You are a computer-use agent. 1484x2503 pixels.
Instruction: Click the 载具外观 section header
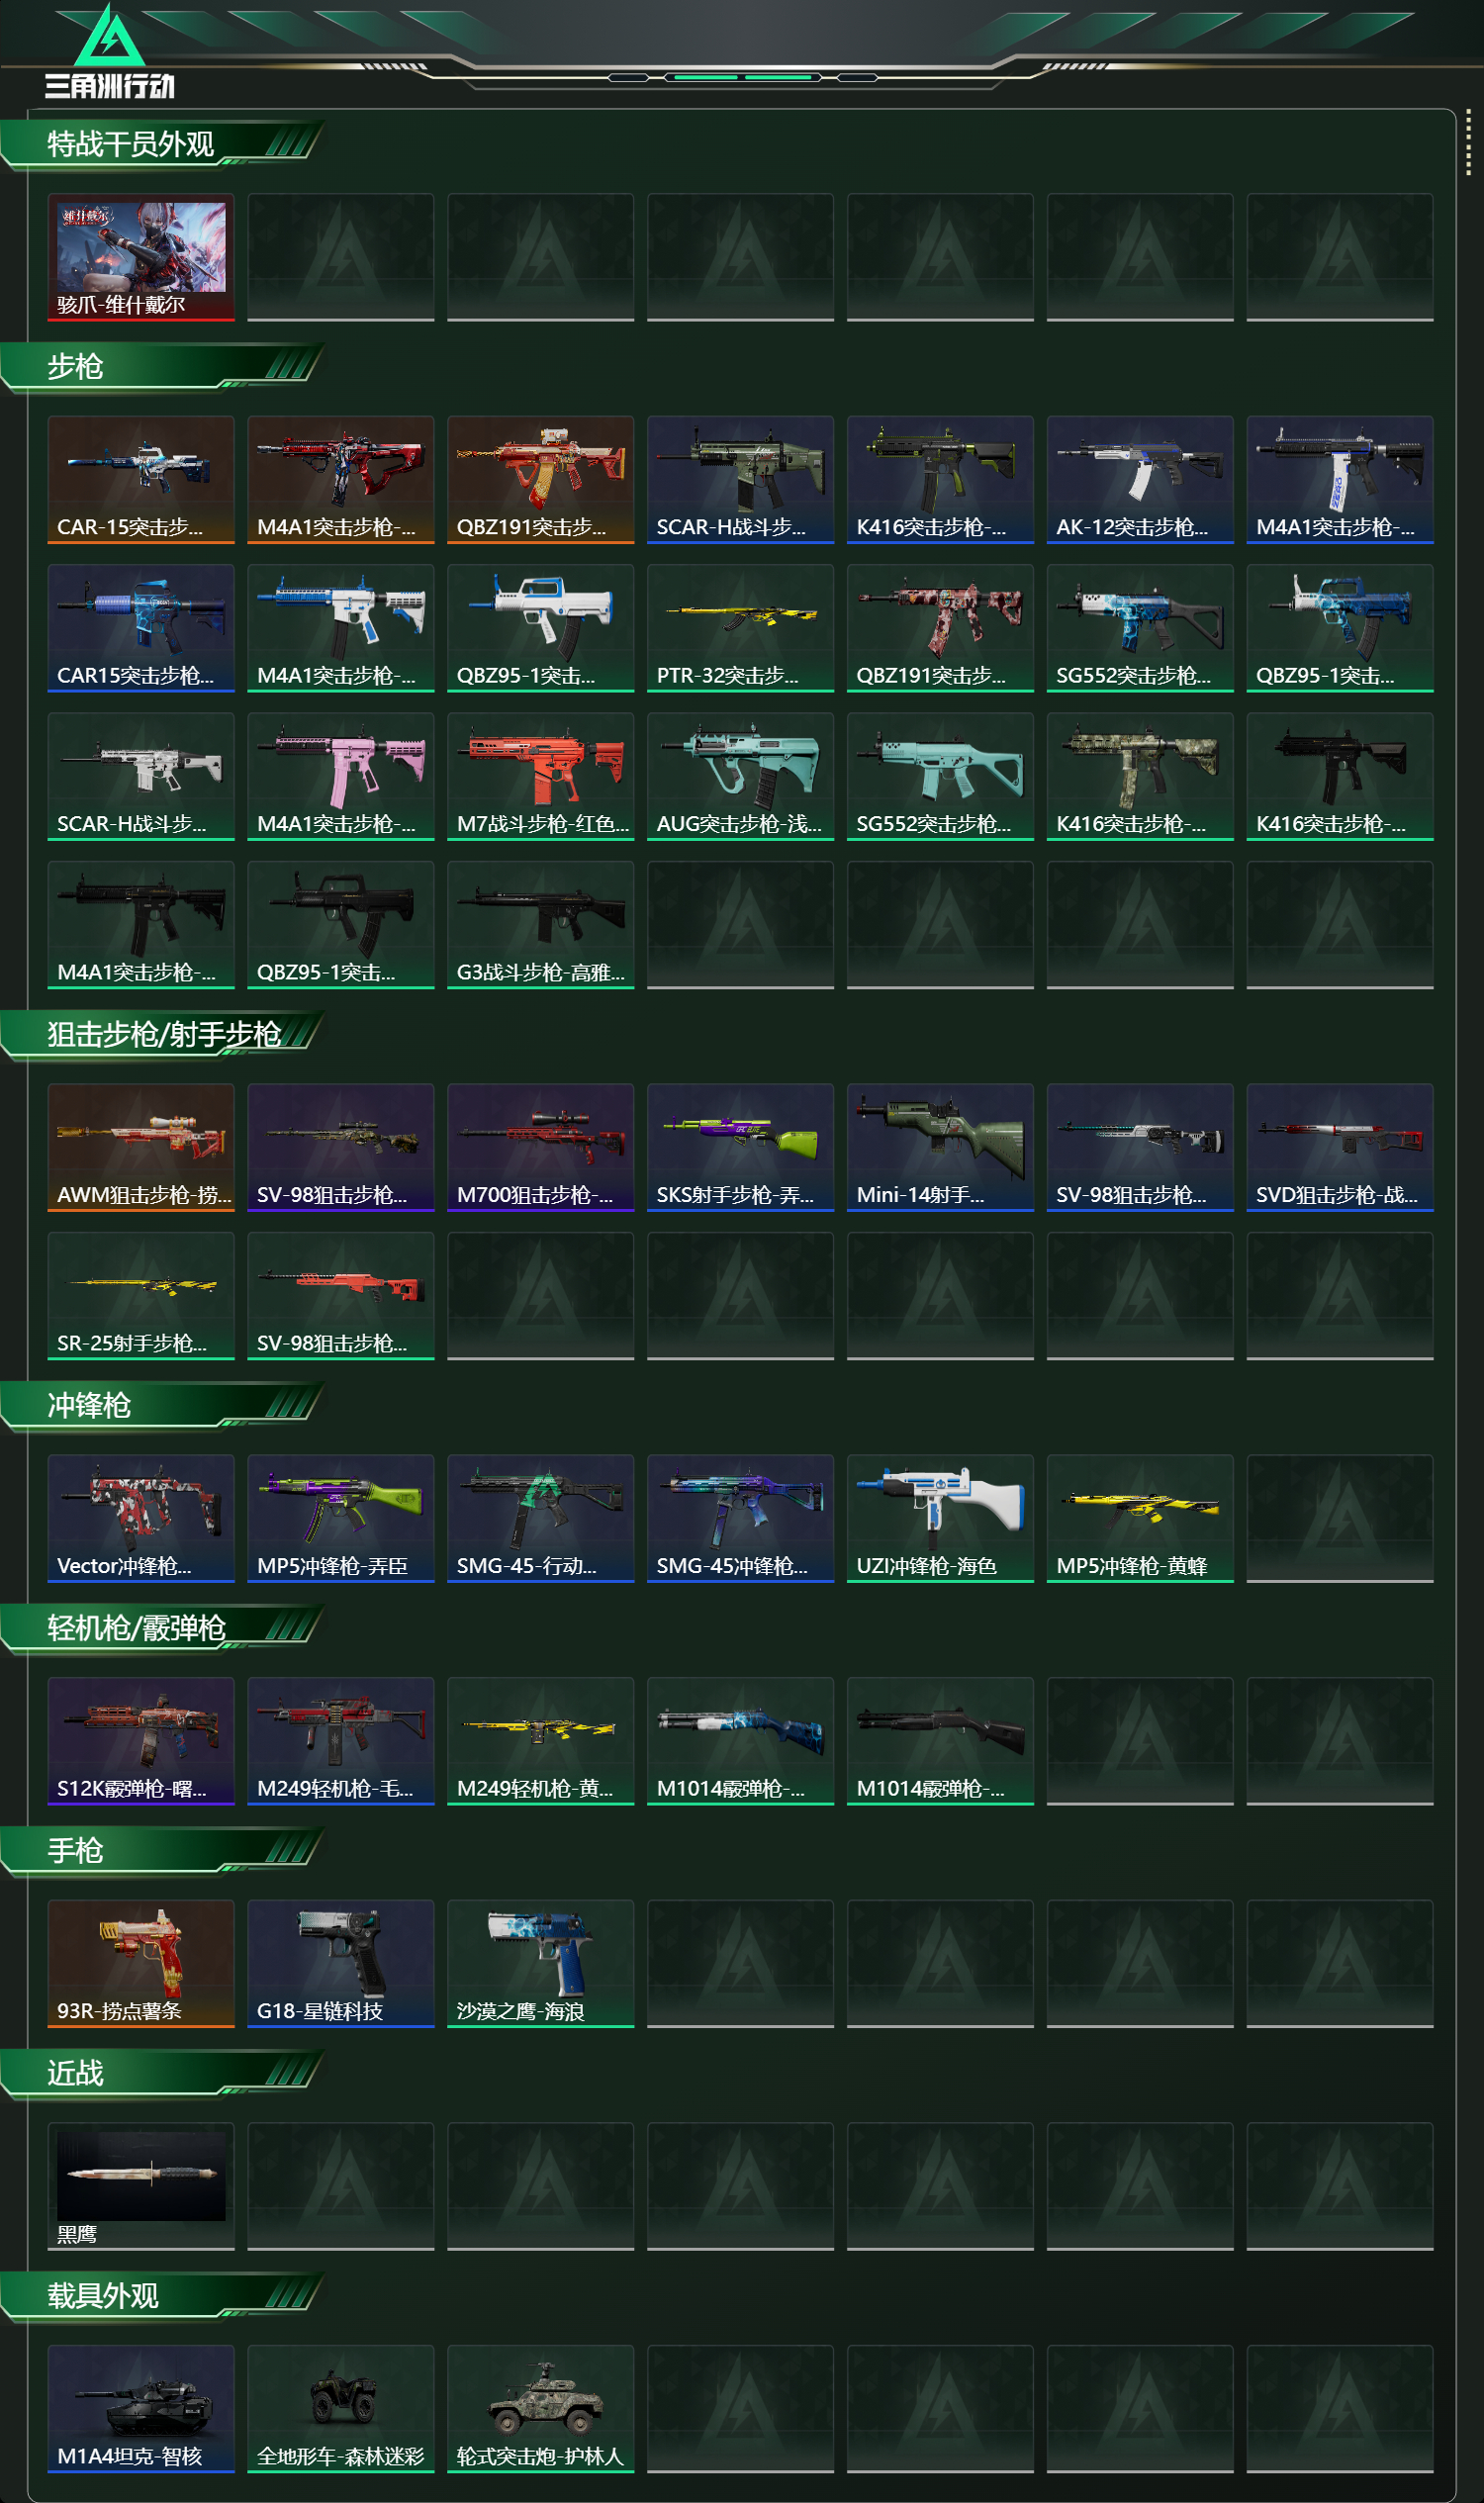pyautogui.click(x=103, y=2295)
